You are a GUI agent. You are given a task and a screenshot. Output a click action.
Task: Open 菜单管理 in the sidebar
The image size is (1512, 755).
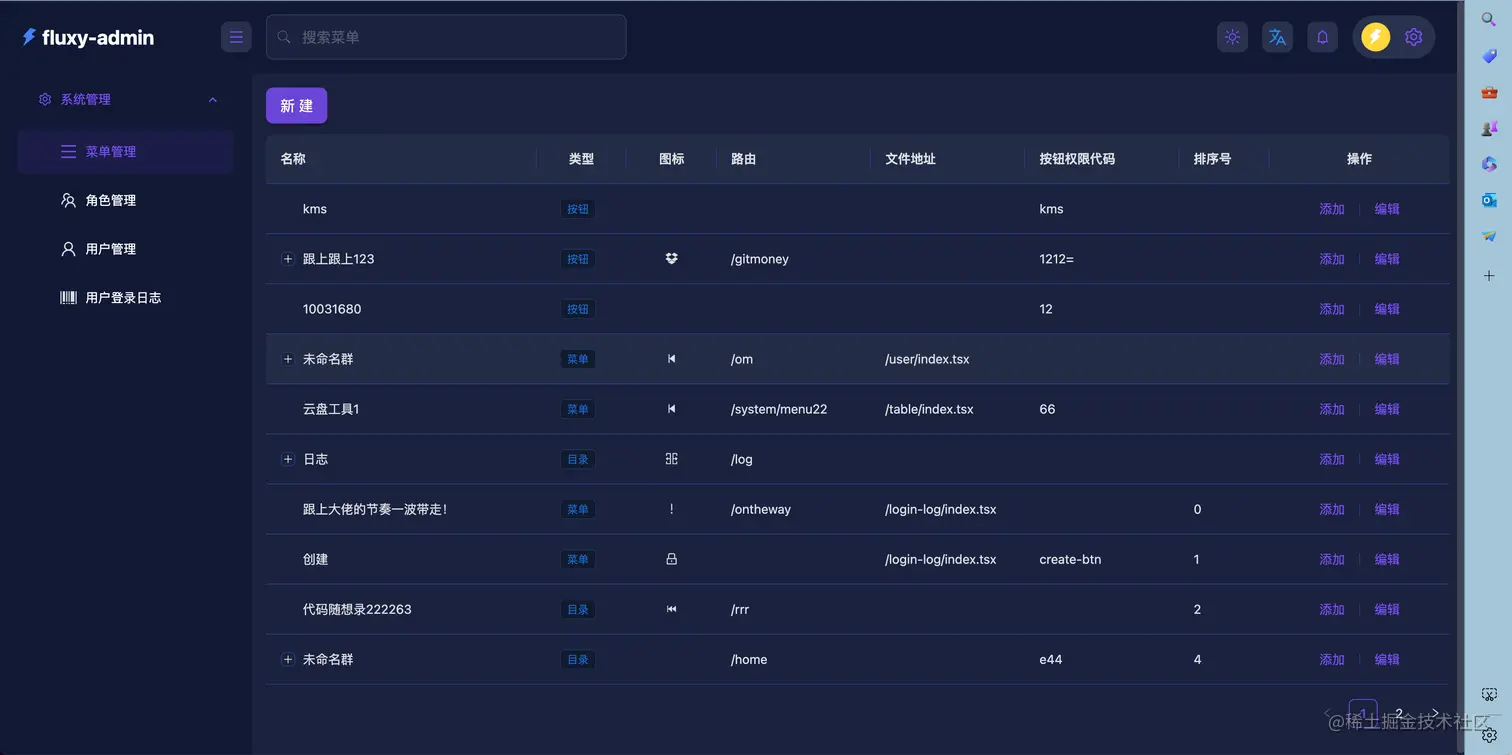[x=125, y=152]
